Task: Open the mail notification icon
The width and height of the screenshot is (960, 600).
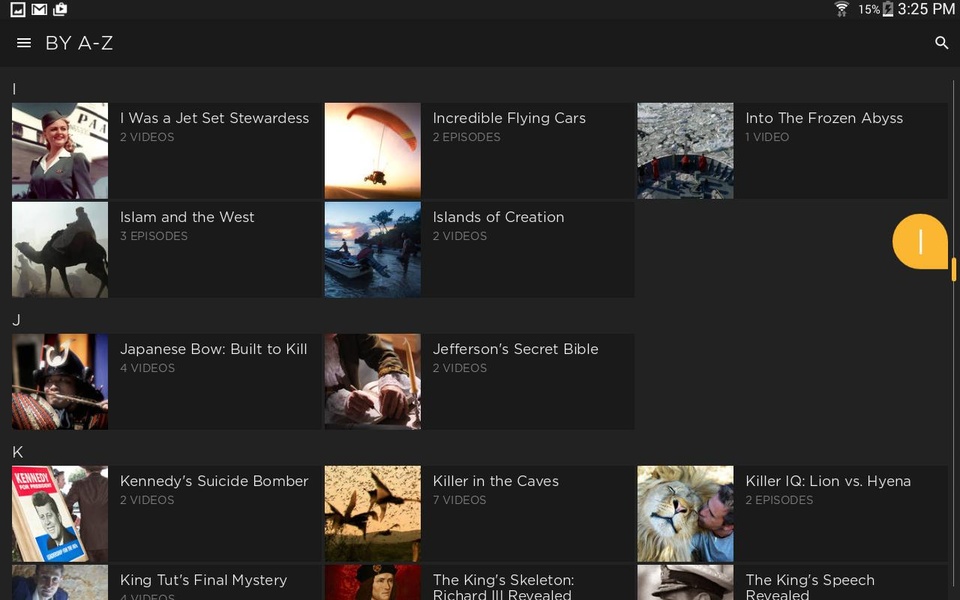Action: click(39, 9)
